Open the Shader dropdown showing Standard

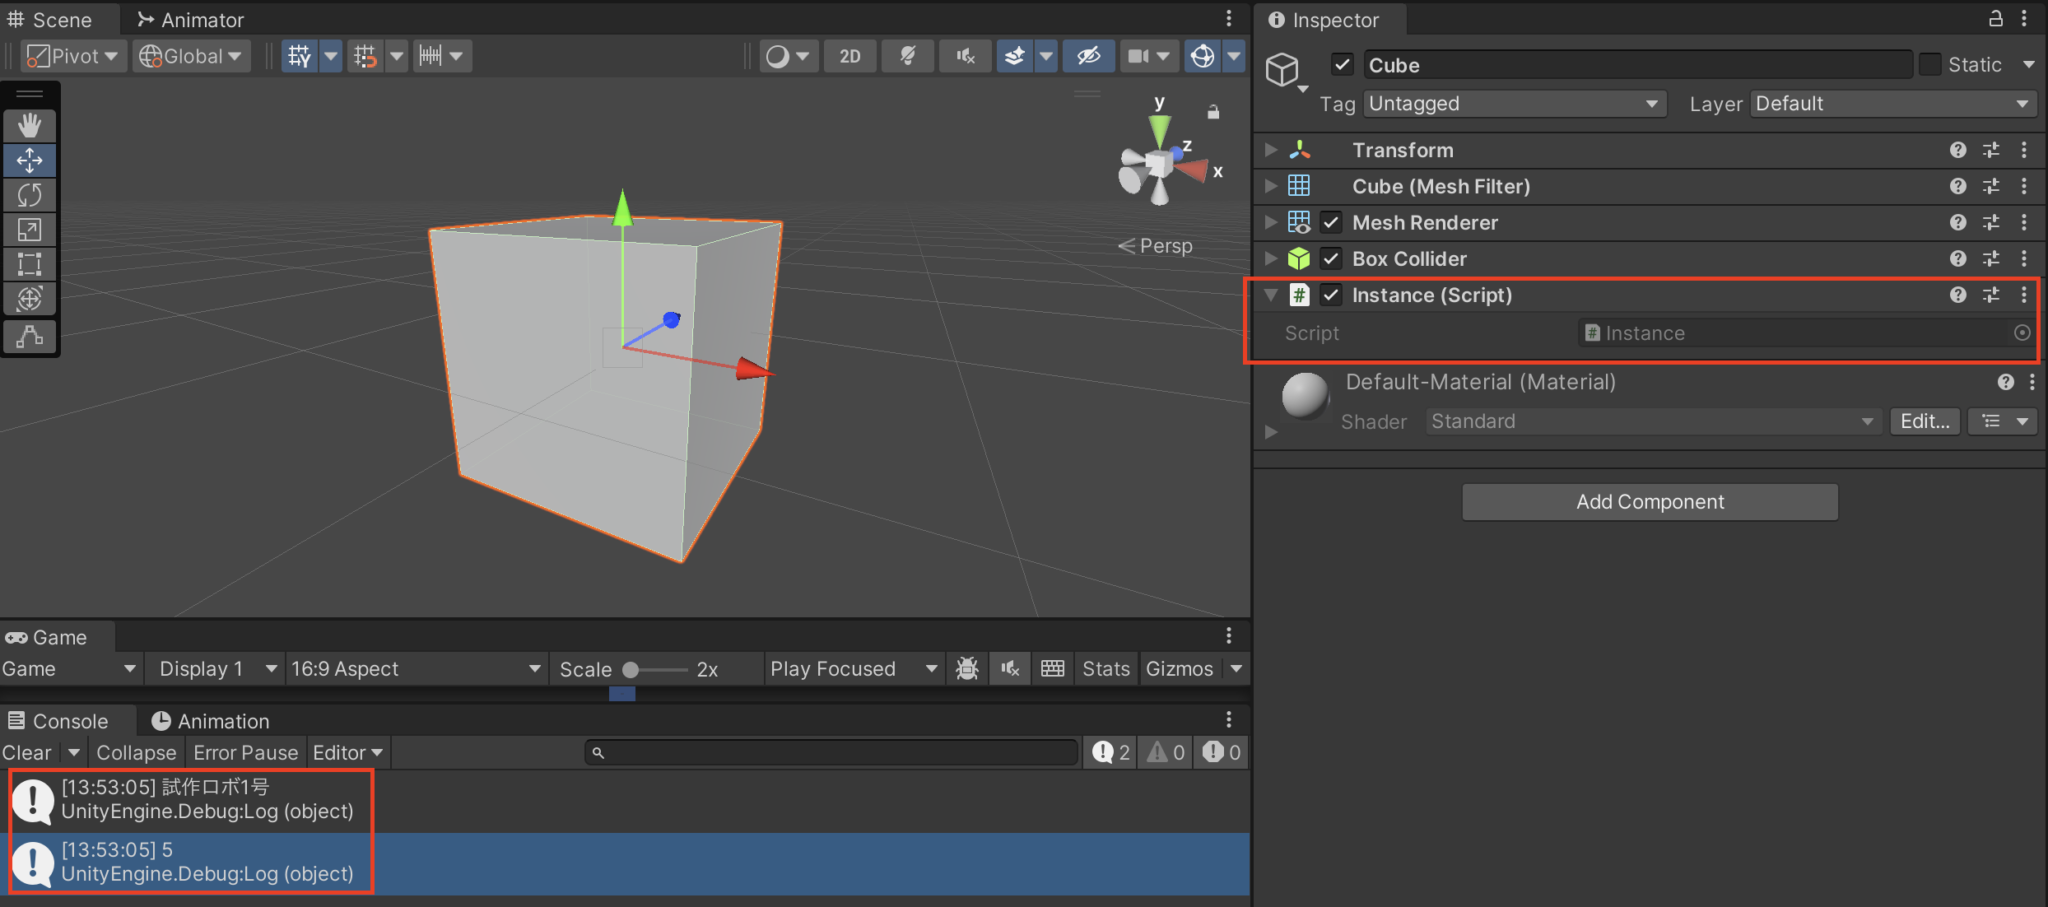1653,422
